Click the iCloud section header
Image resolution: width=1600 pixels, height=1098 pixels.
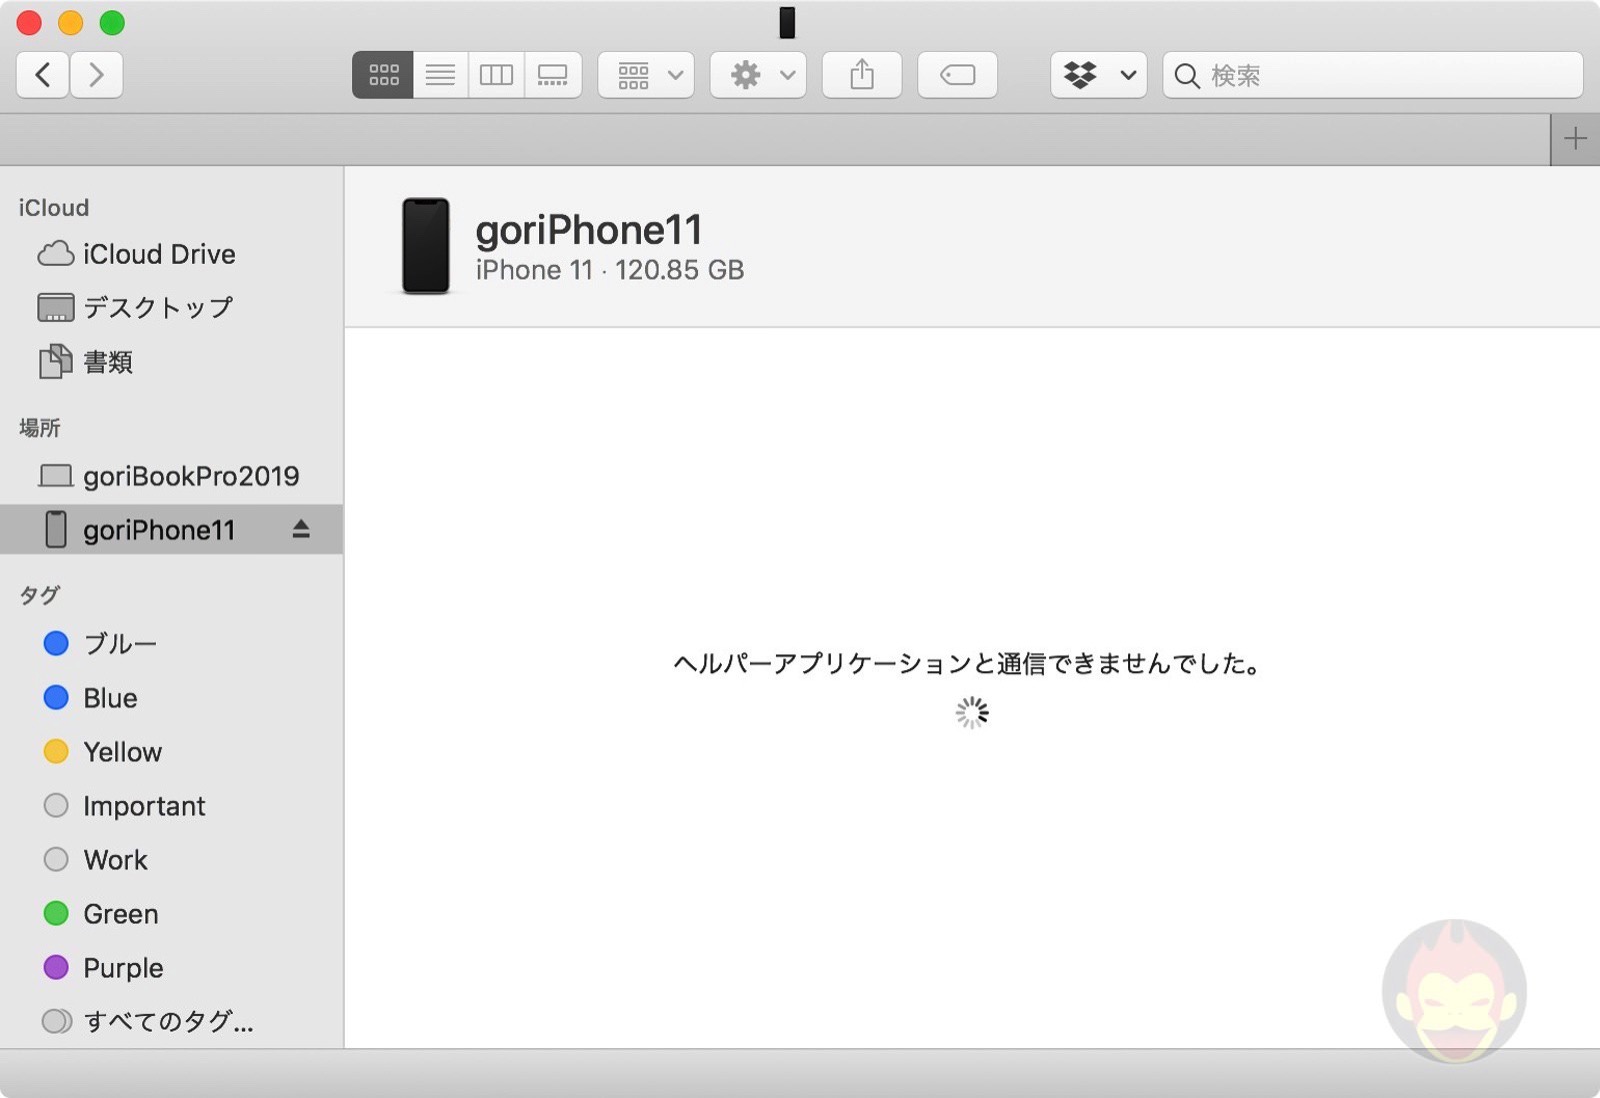[54, 208]
